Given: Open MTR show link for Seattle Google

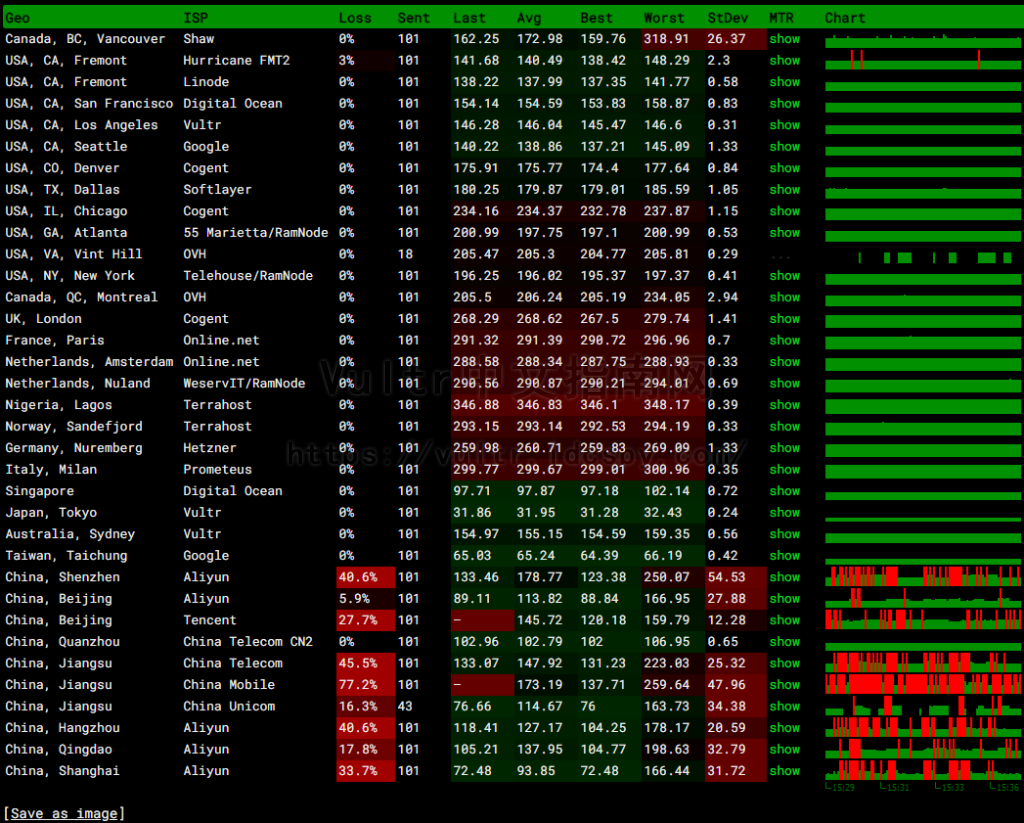Looking at the screenshot, I should click(784, 147).
